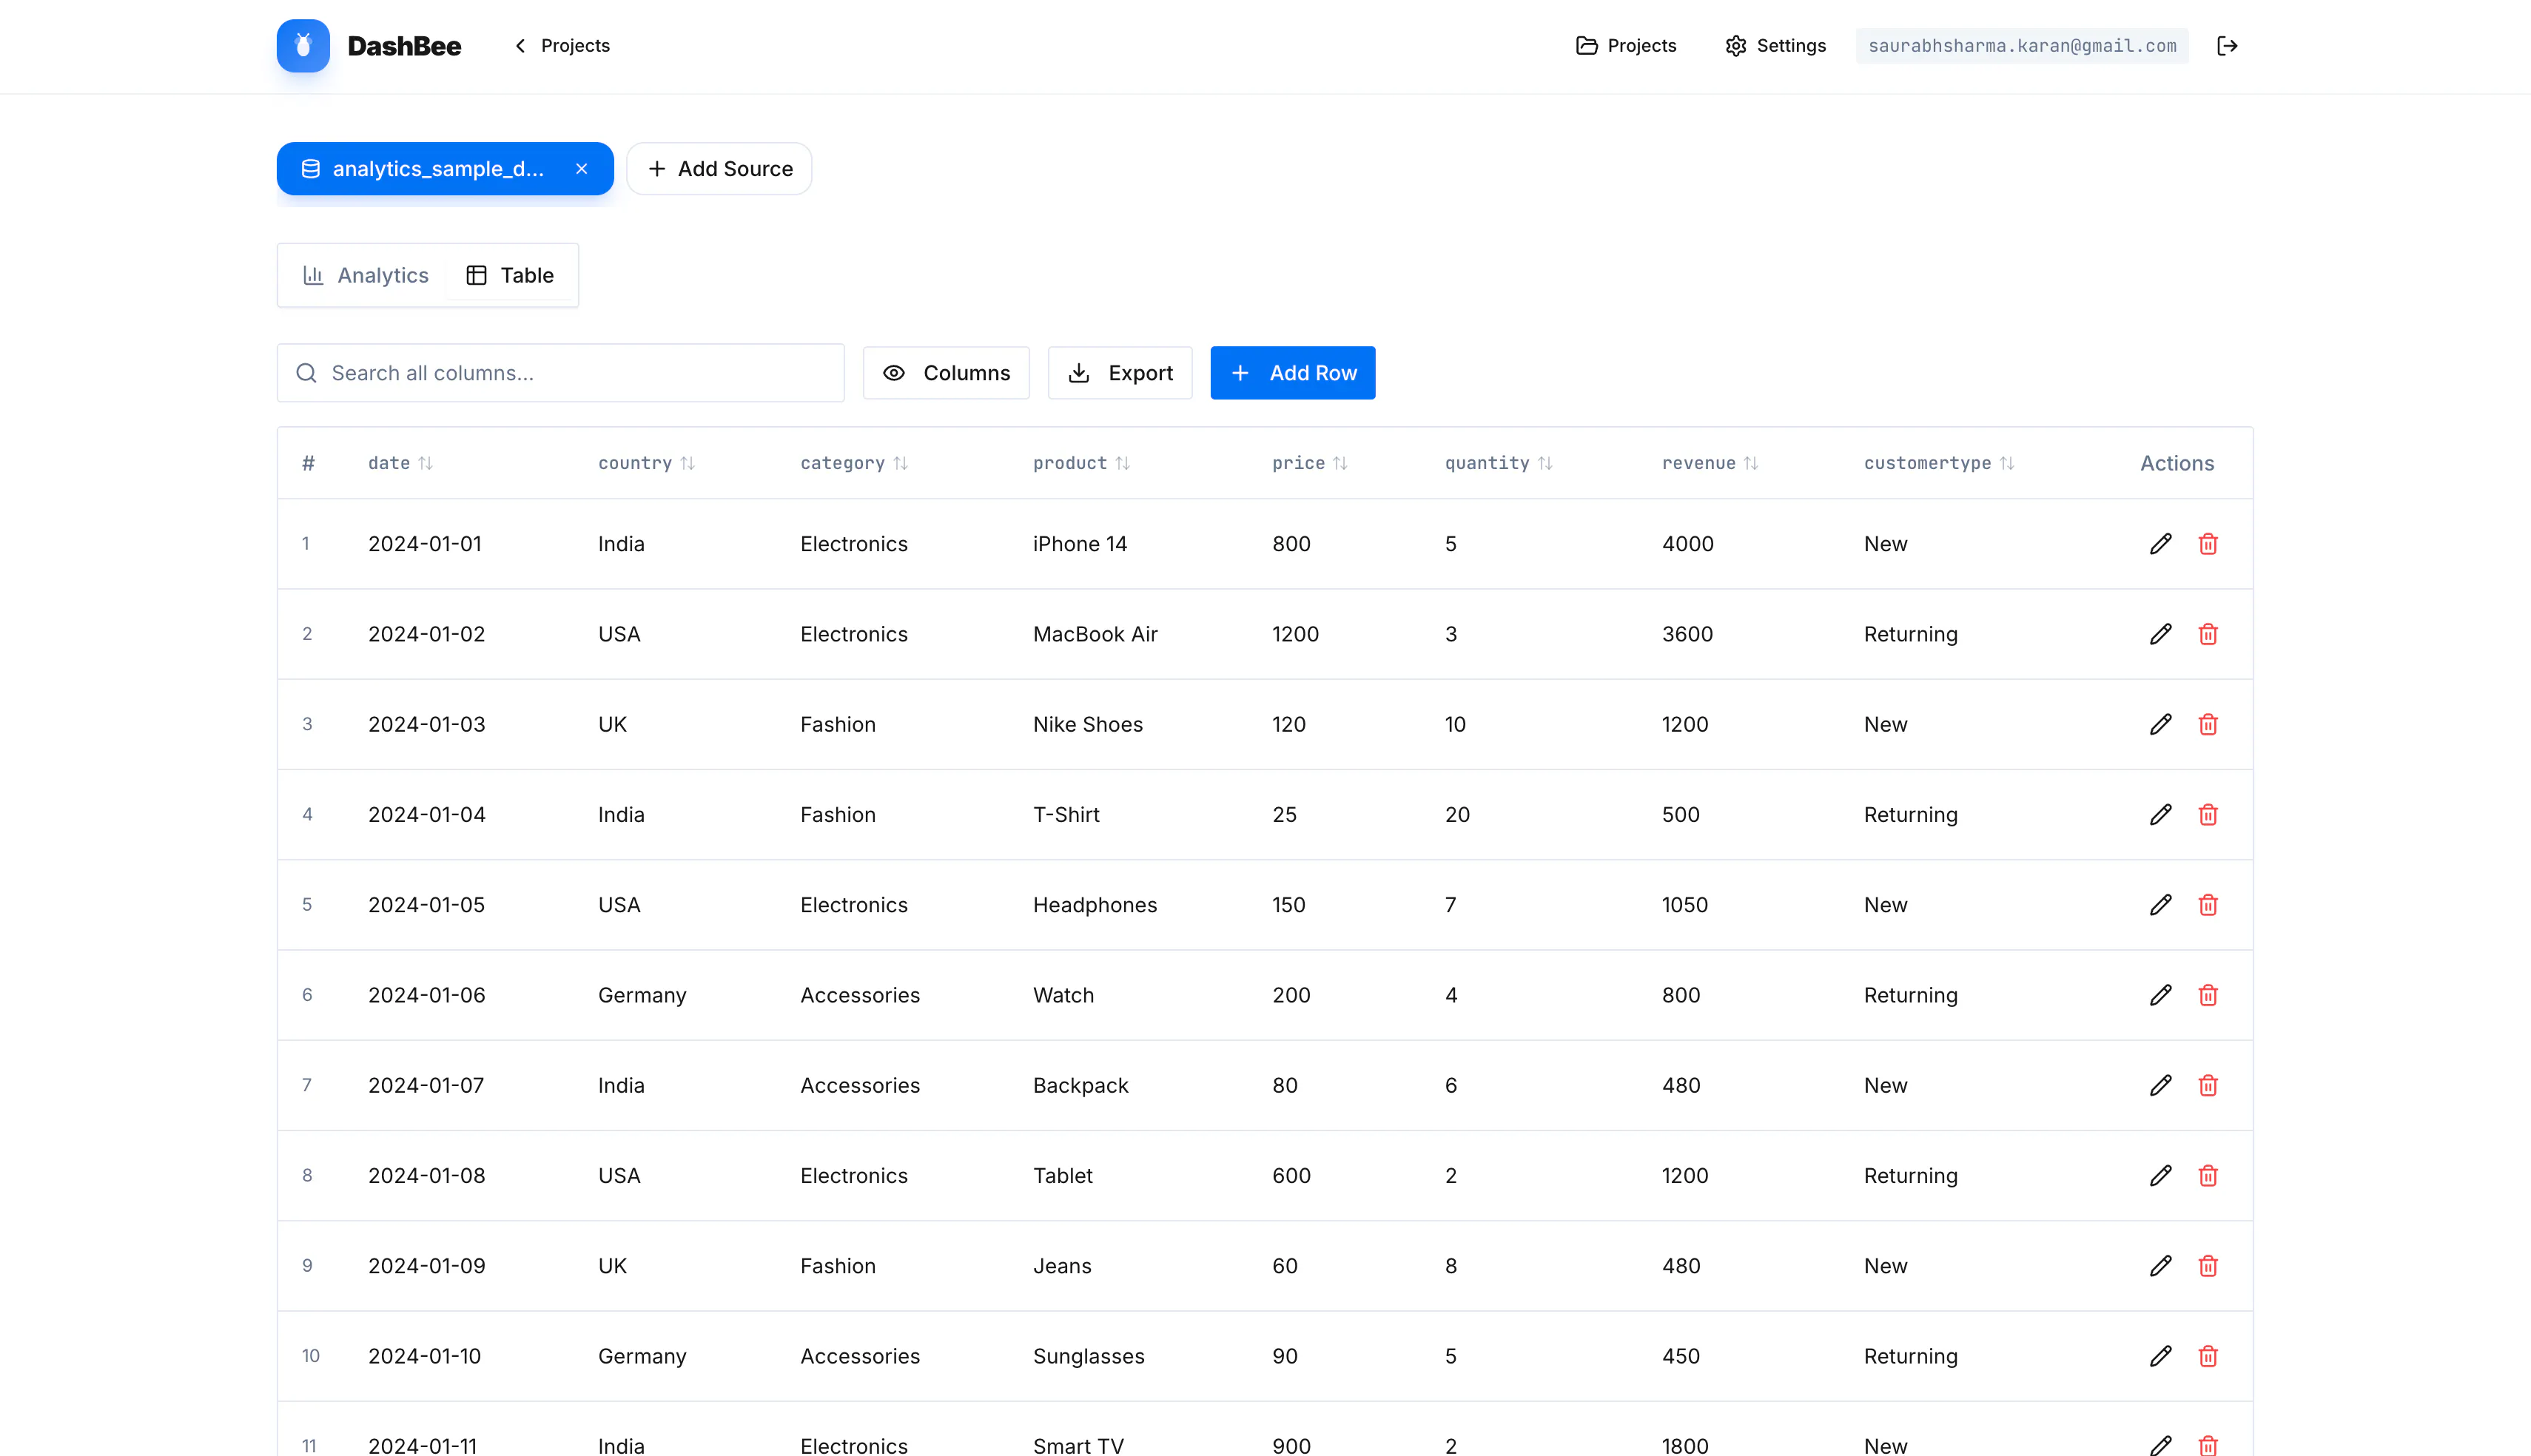This screenshot has height=1456, width=2531.
Task: Click the DashBee brand name
Action: [x=404, y=46]
